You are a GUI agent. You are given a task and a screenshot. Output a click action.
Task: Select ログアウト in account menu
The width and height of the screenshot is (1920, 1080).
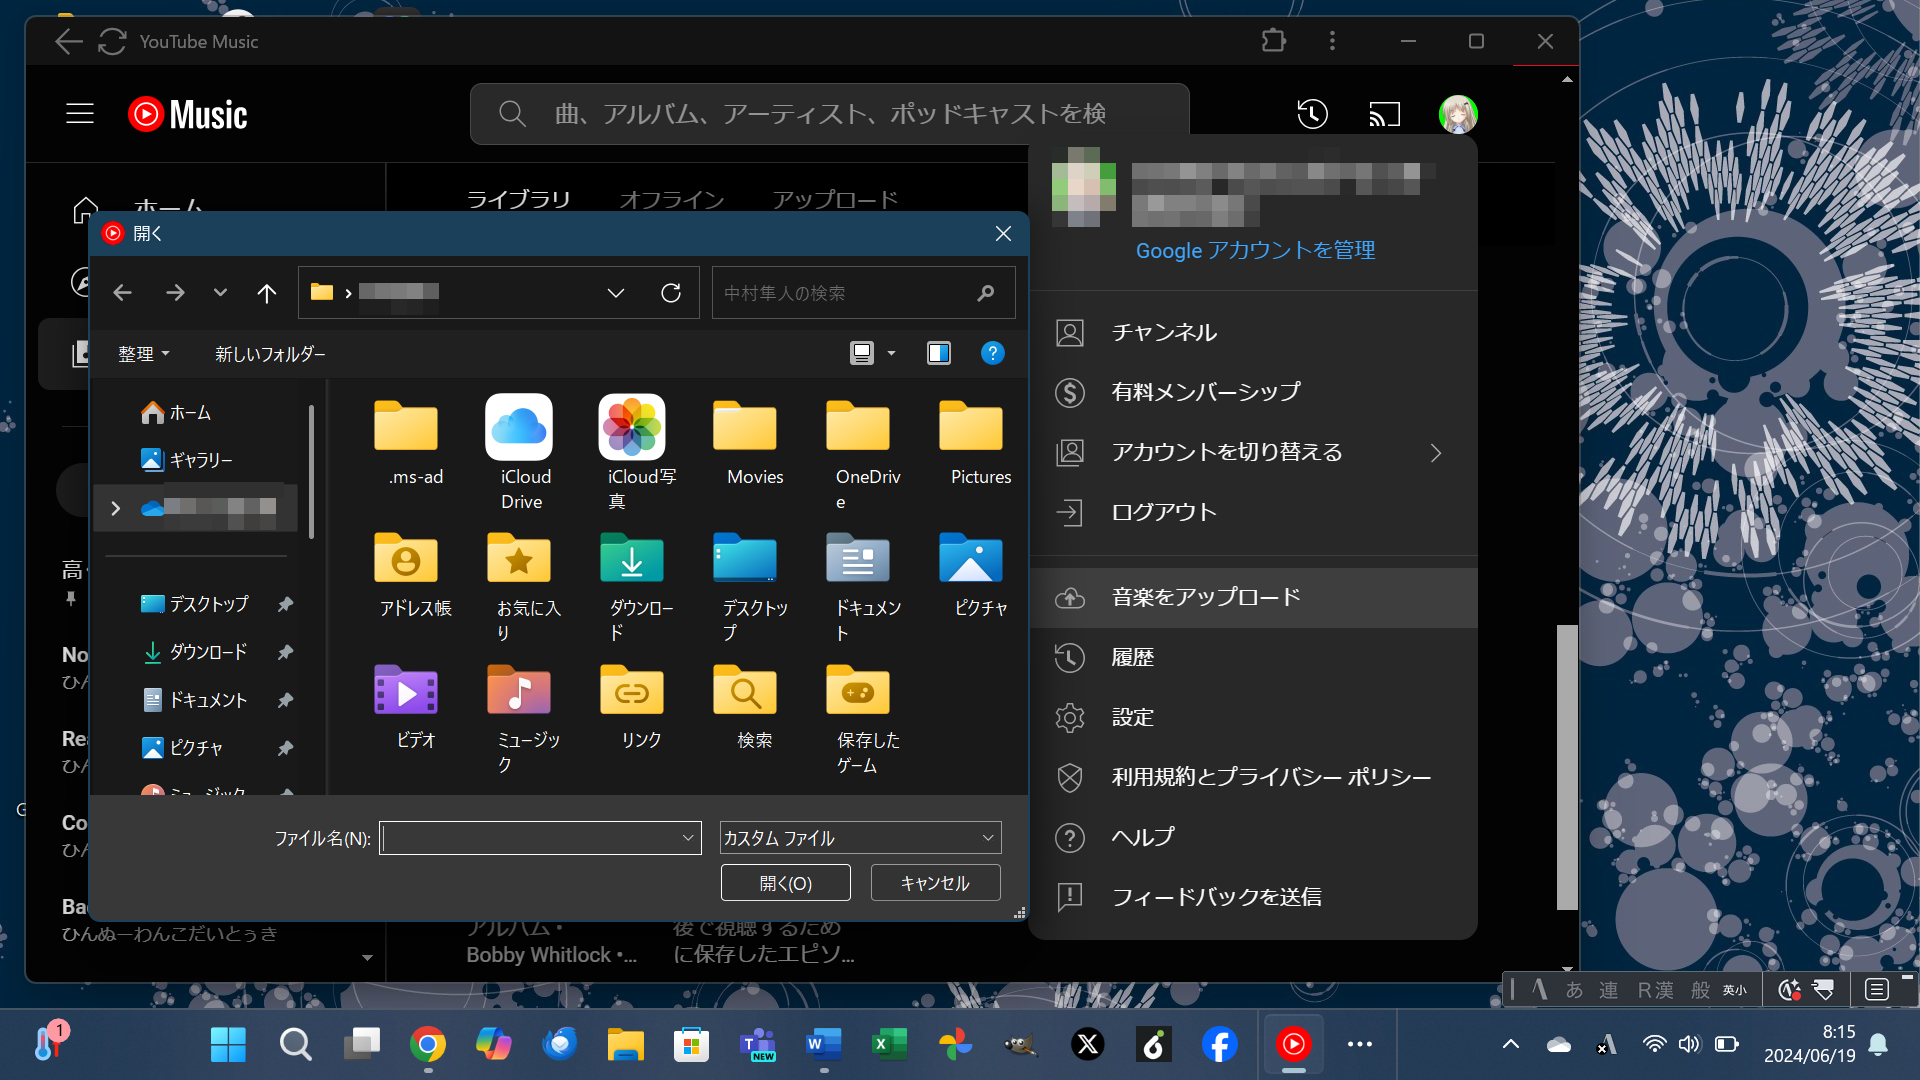1253,513
